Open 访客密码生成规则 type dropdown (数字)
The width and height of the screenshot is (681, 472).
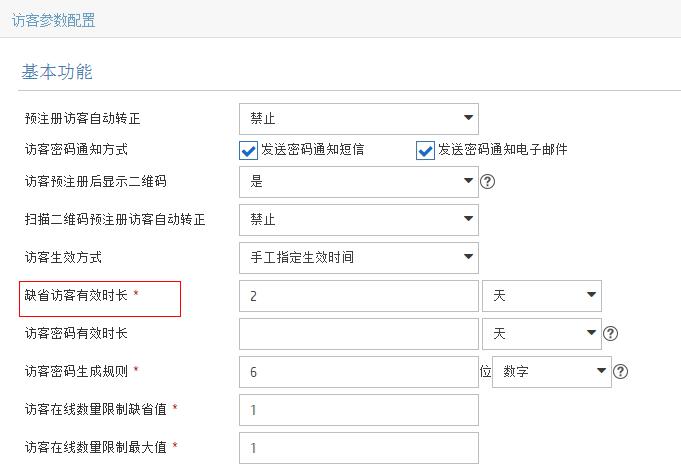[554, 372]
